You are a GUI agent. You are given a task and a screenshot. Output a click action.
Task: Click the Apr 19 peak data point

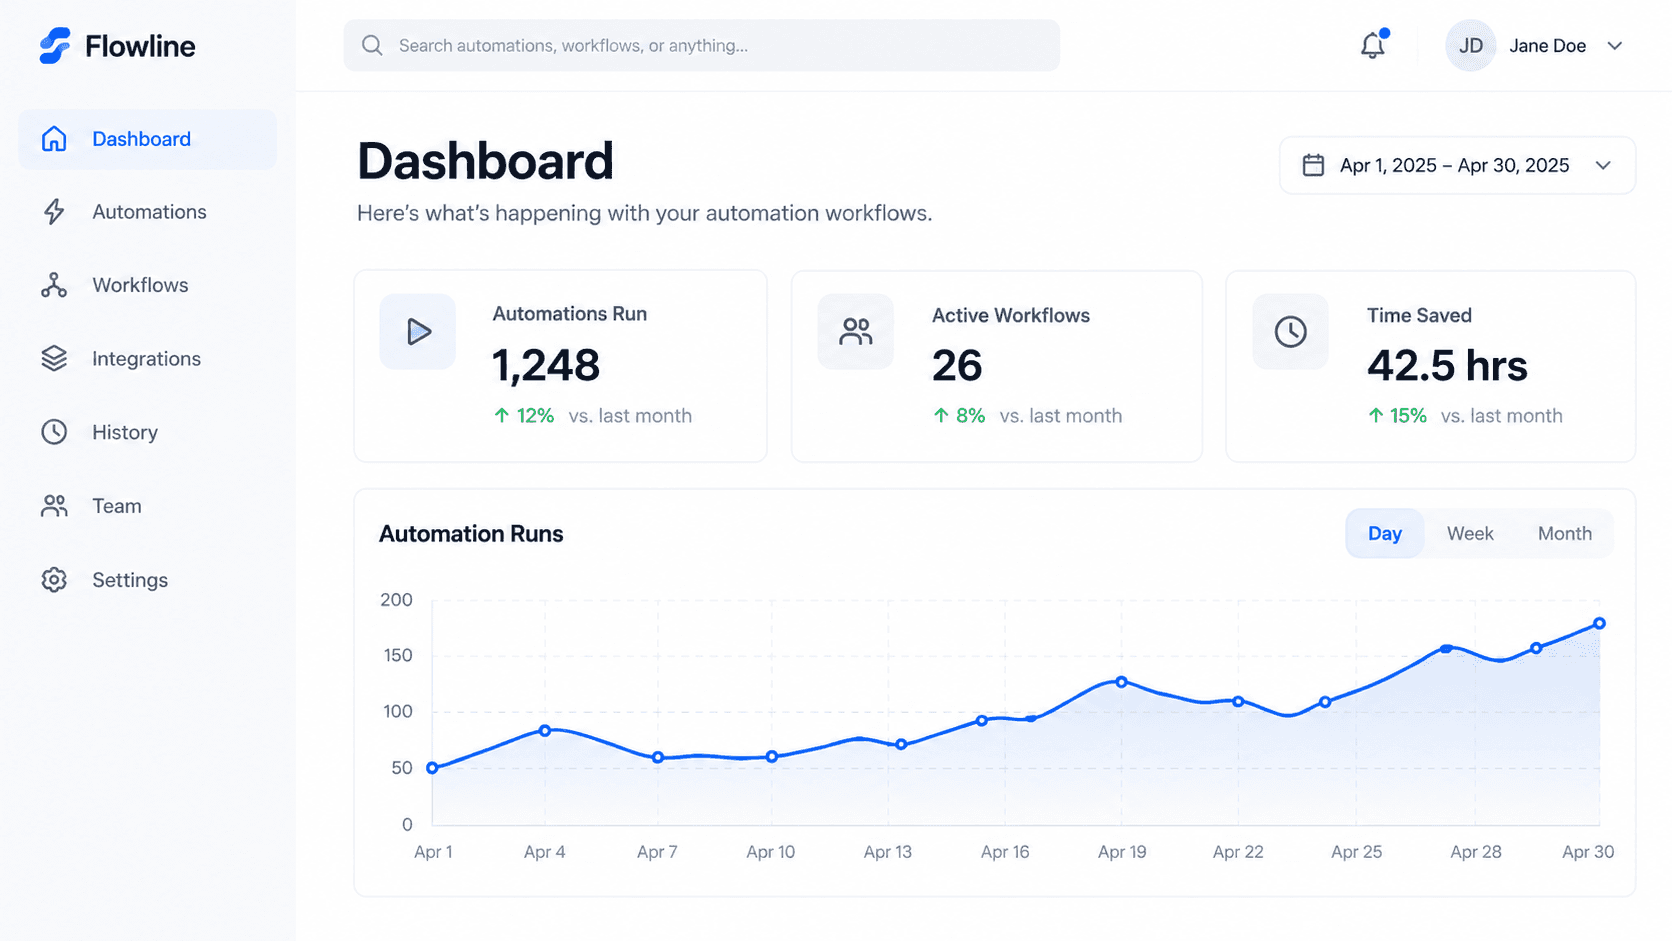1121,682
